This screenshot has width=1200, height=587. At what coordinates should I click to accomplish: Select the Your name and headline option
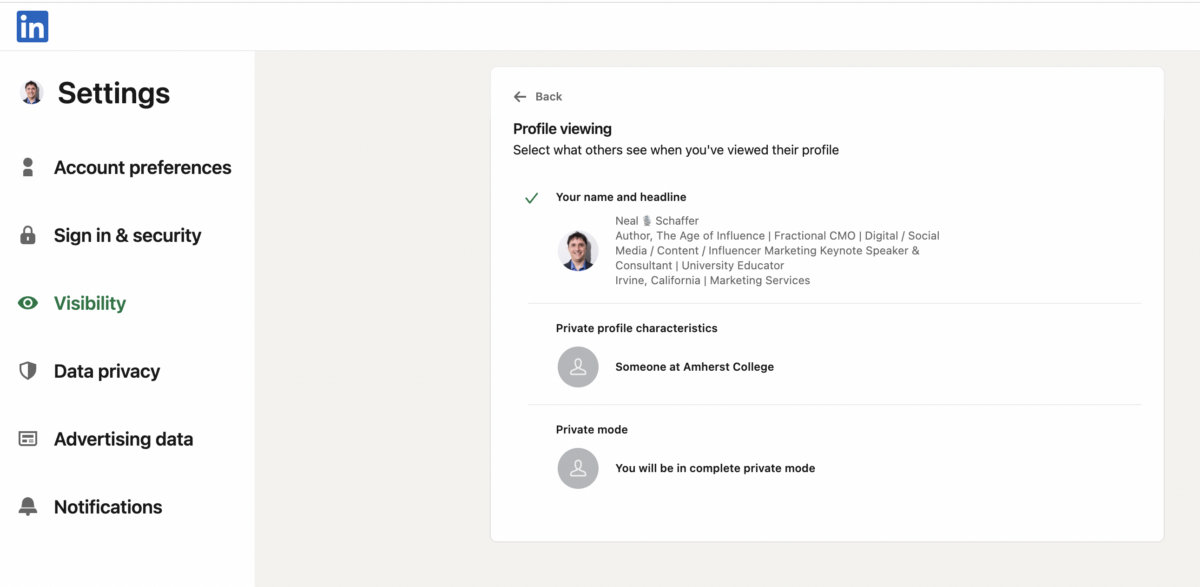[621, 197]
